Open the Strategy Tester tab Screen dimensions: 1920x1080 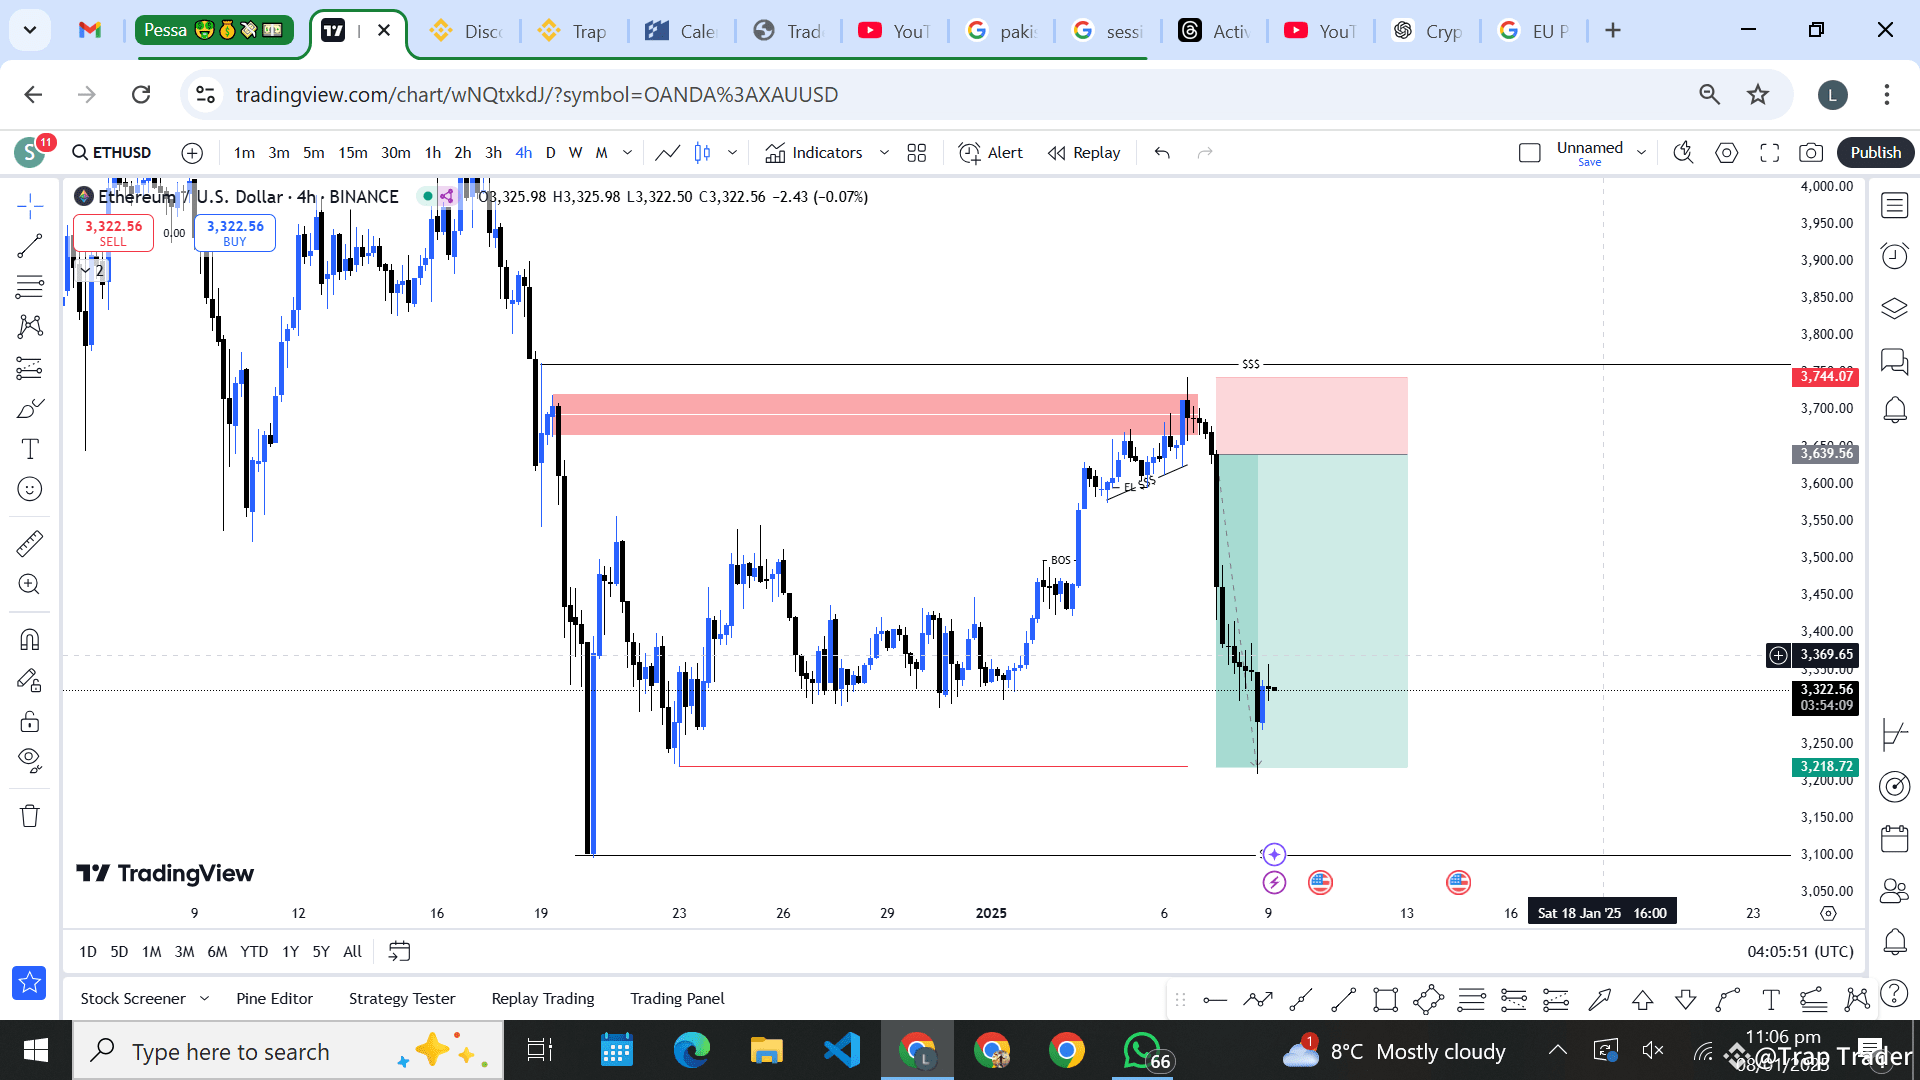tap(402, 998)
